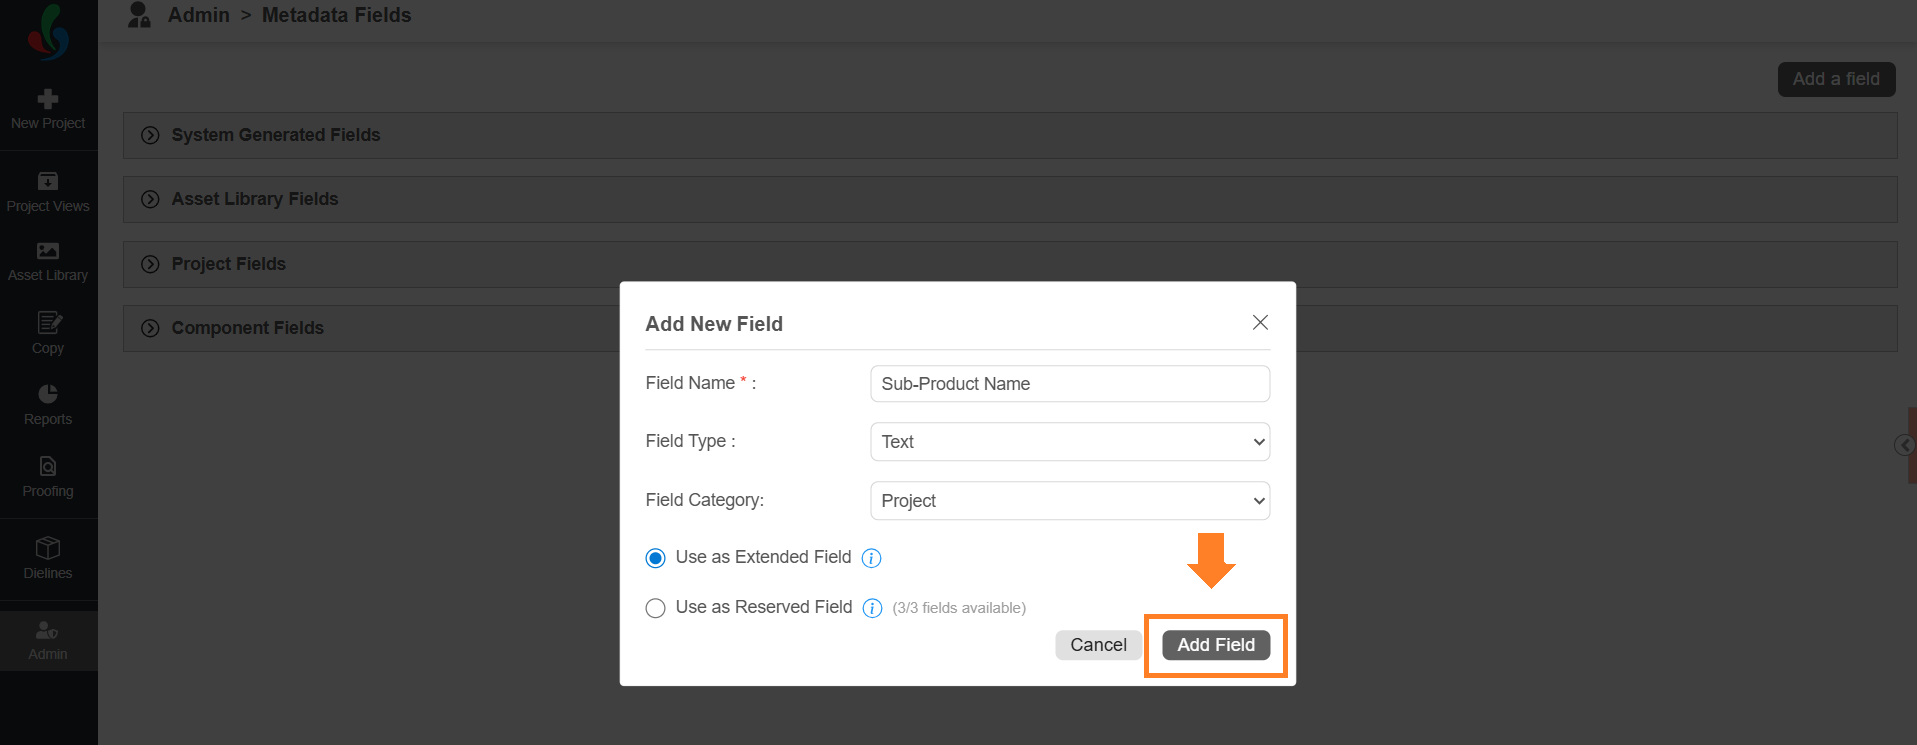
Task: Open the Field Category dropdown
Action: 1070,501
